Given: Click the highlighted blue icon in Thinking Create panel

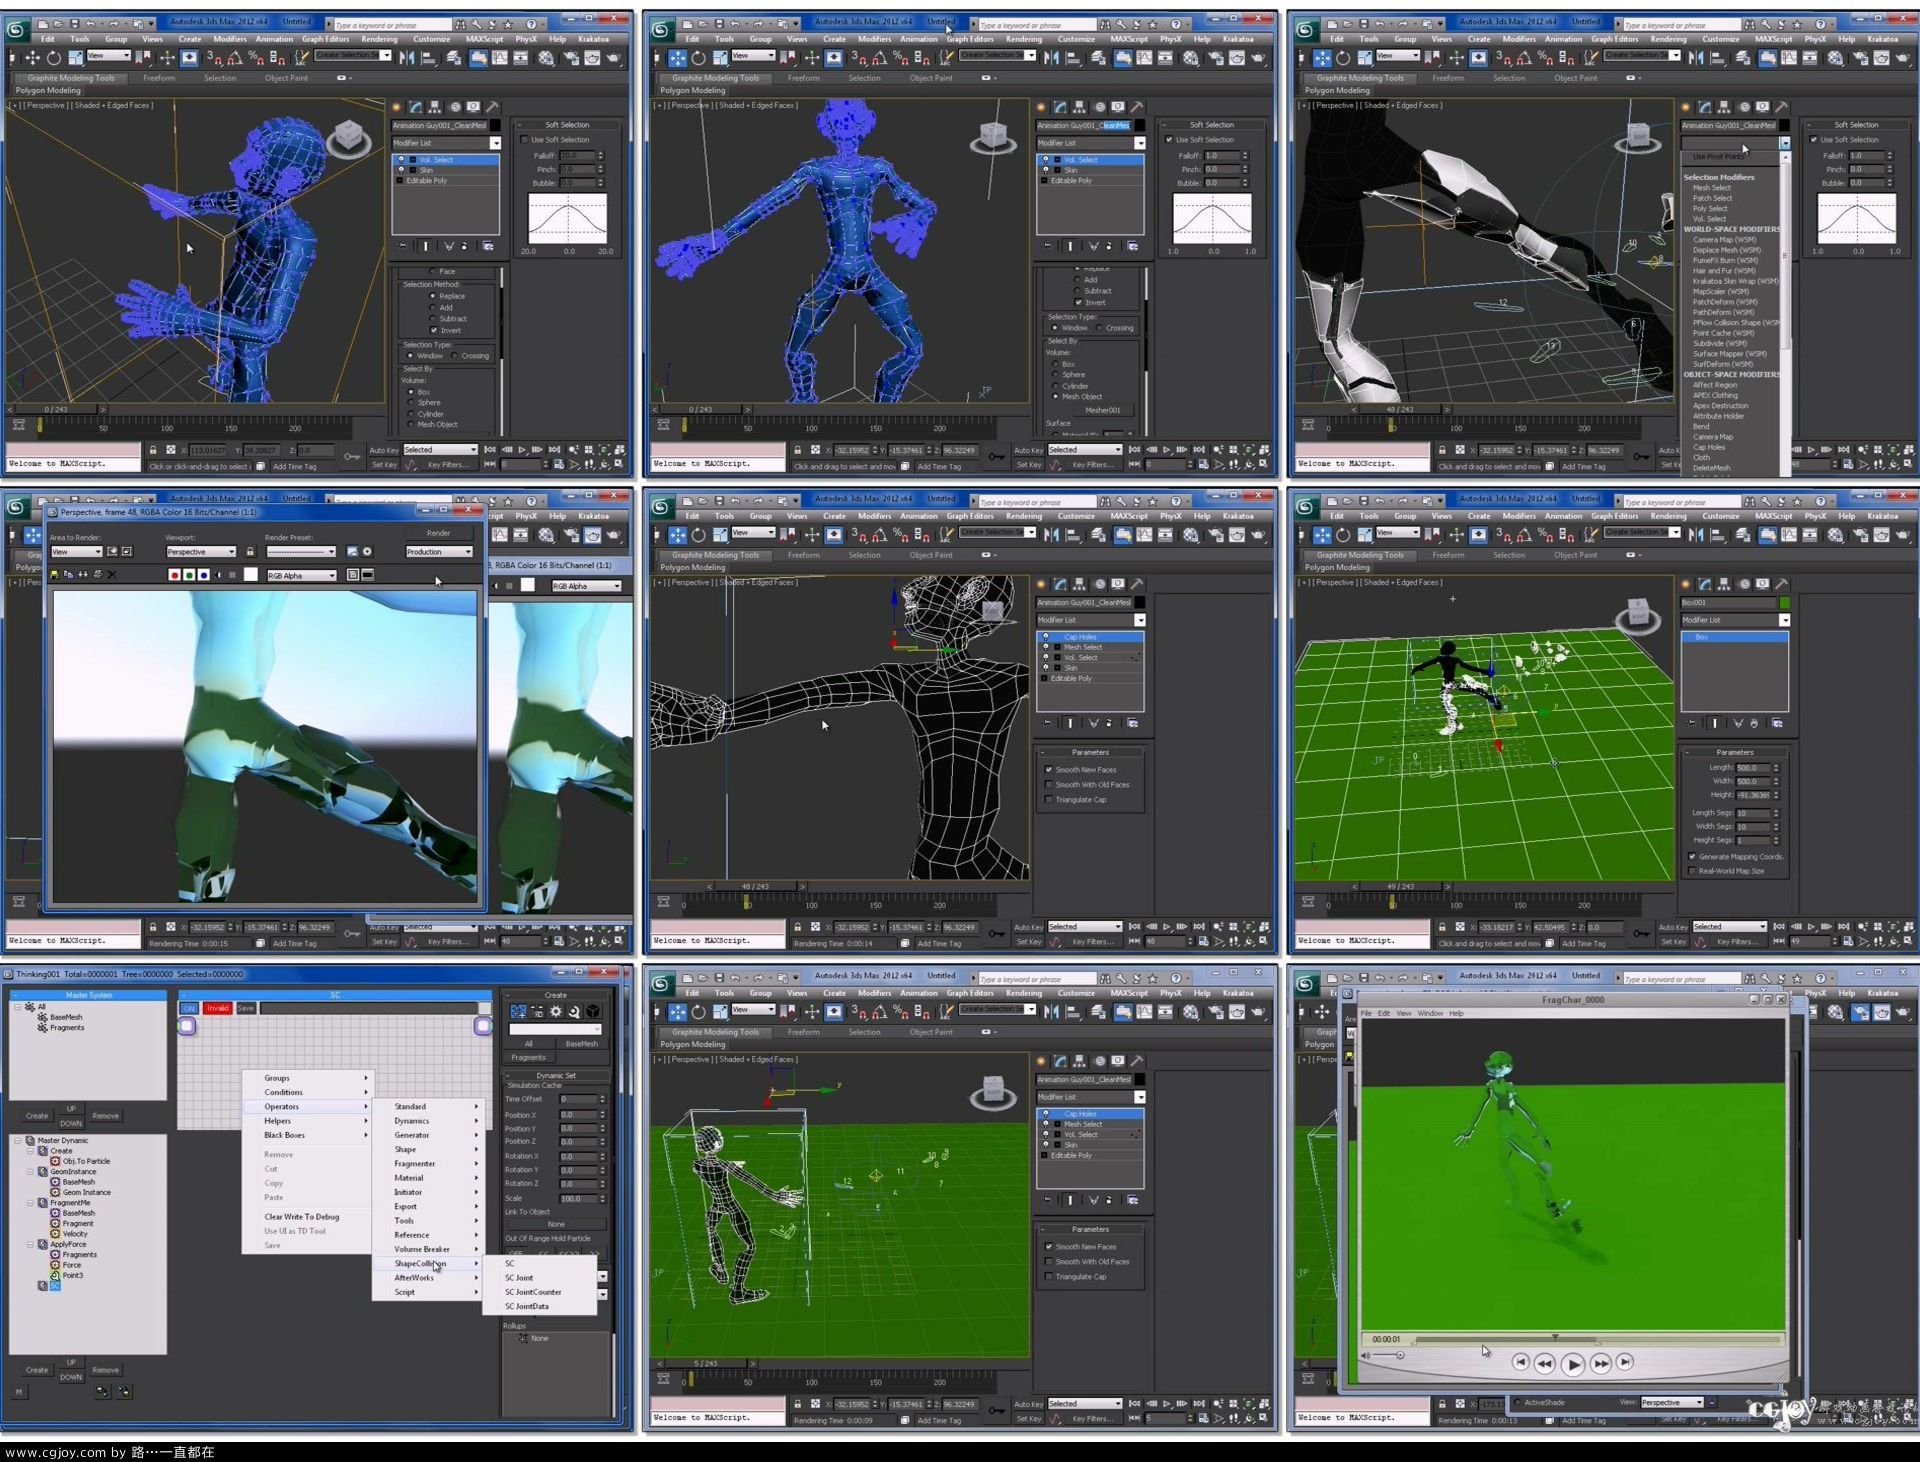Looking at the screenshot, I should [x=518, y=1012].
